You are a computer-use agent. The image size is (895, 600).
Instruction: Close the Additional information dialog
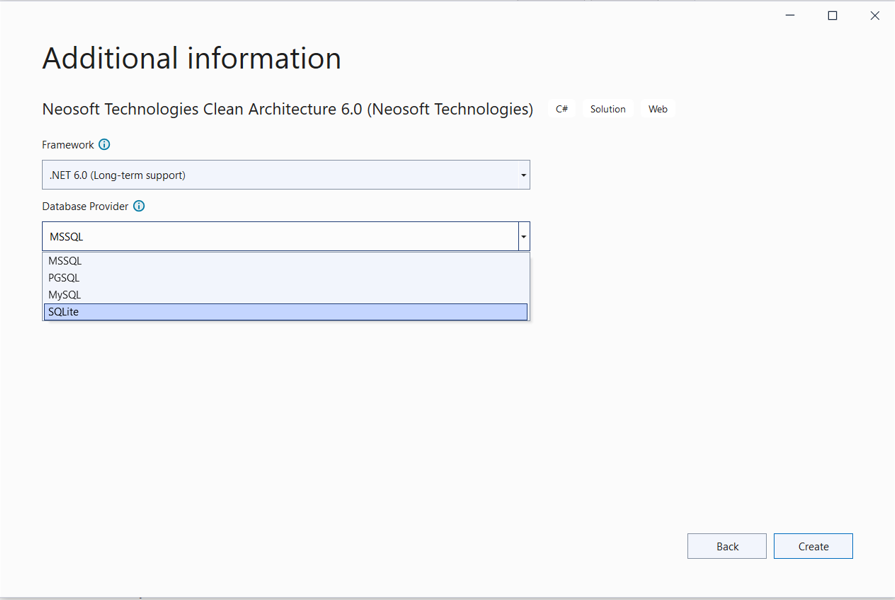(874, 15)
